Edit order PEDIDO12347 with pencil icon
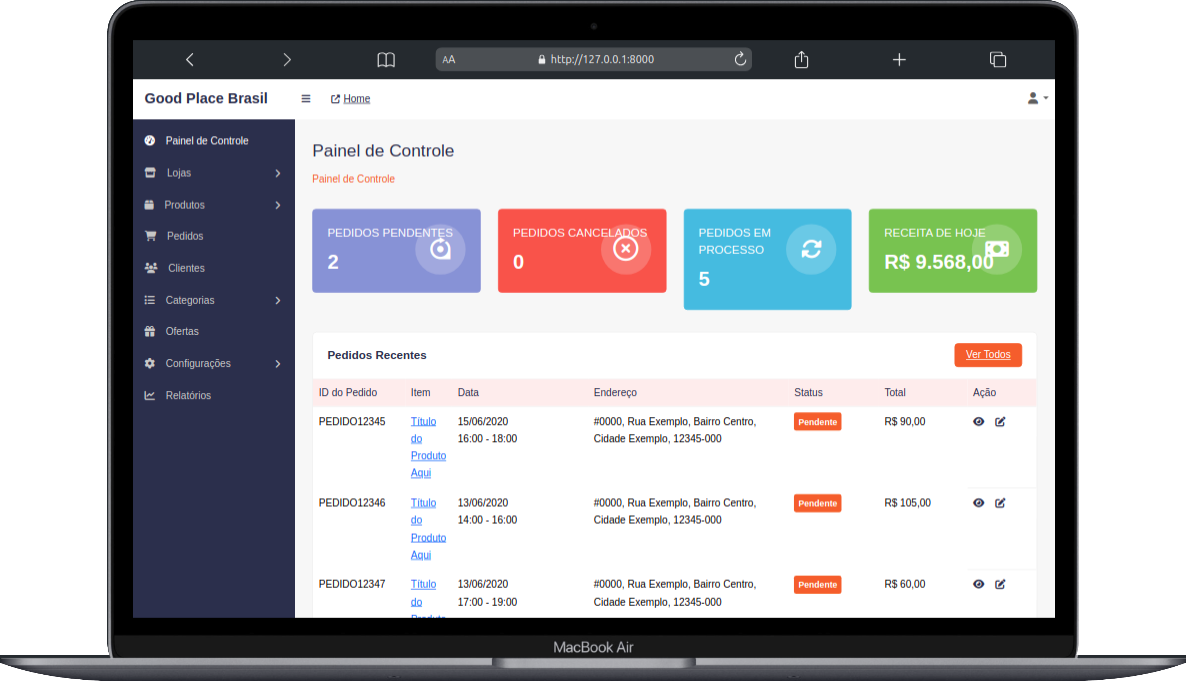The image size is (1186, 681). tap(1000, 584)
